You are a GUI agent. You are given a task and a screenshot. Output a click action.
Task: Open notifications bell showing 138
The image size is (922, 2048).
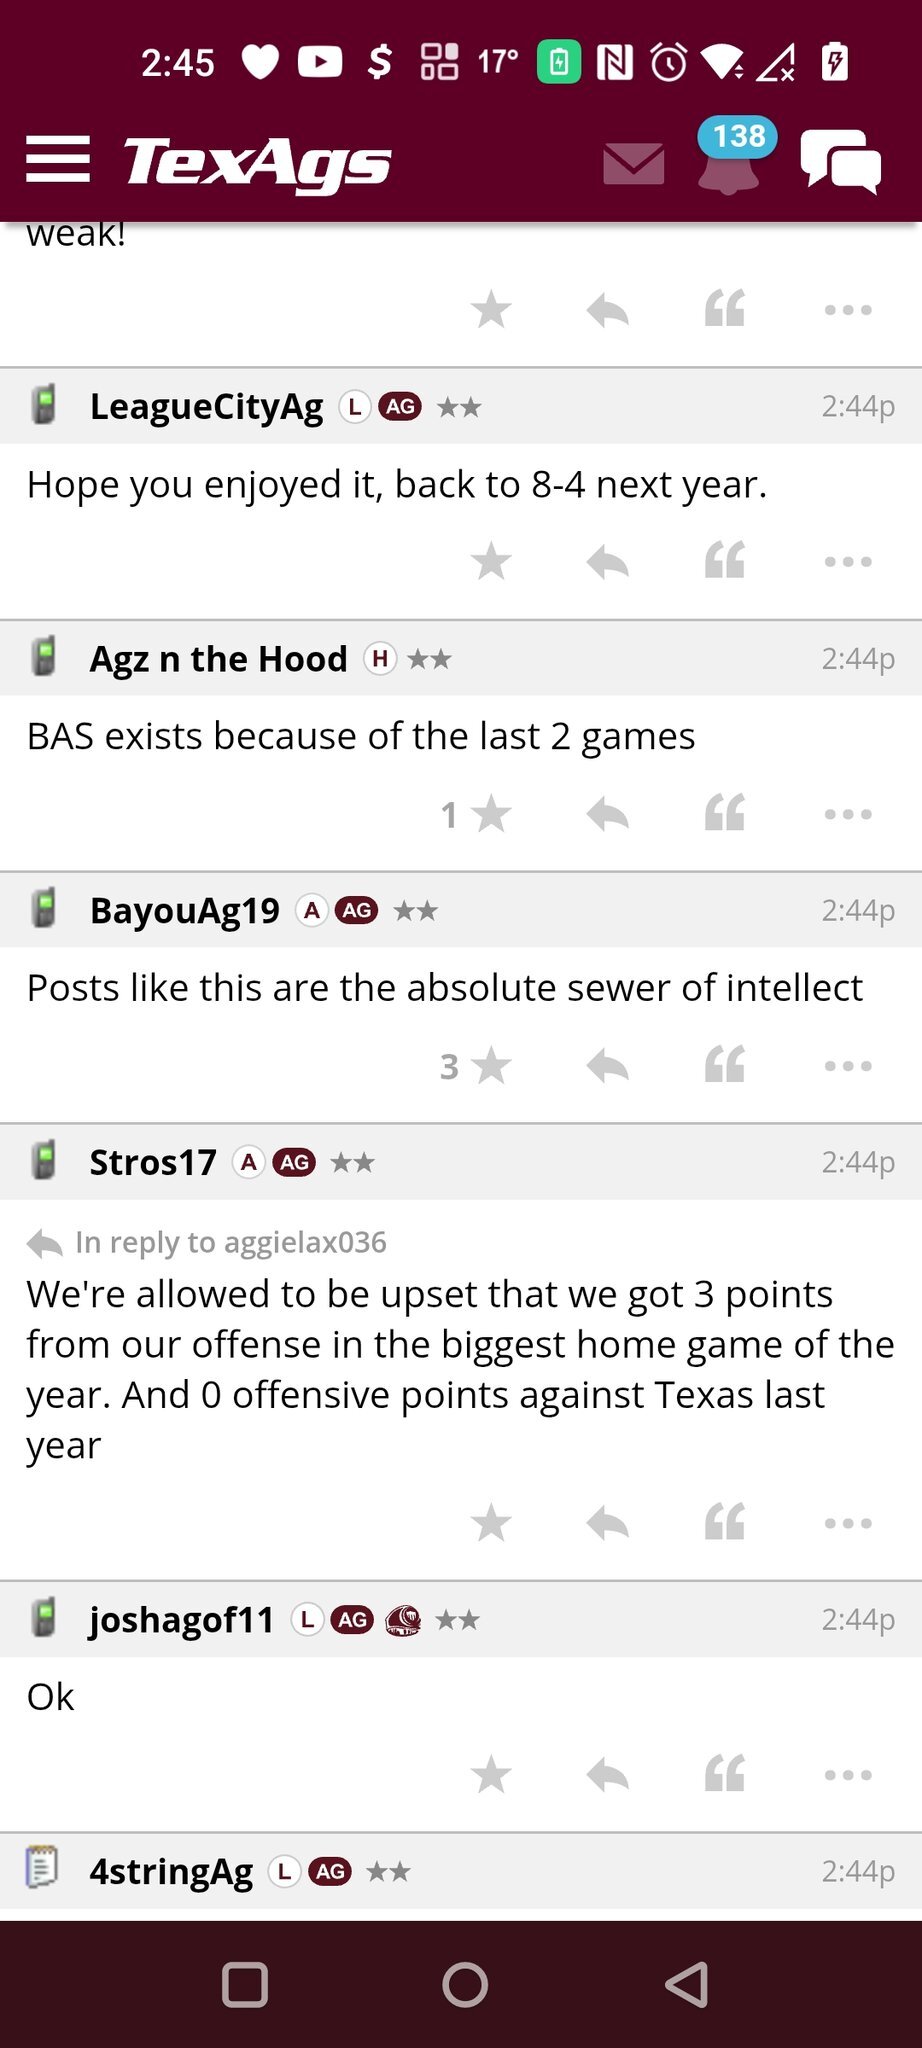(x=730, y=160)
